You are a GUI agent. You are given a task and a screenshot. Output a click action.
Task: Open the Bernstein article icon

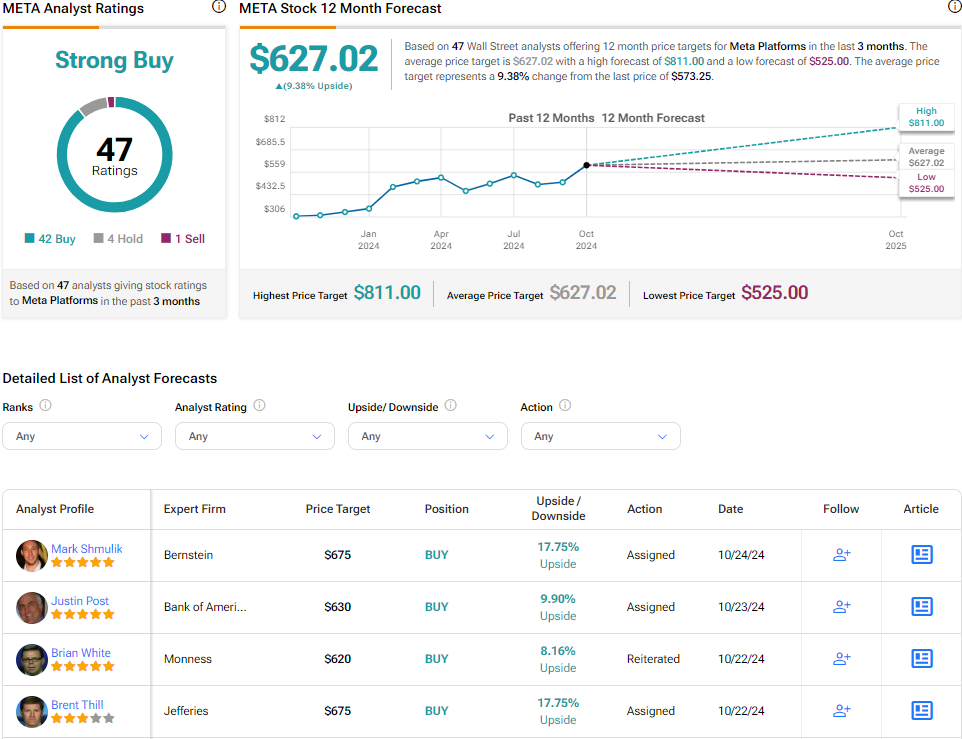coord(921,555)
